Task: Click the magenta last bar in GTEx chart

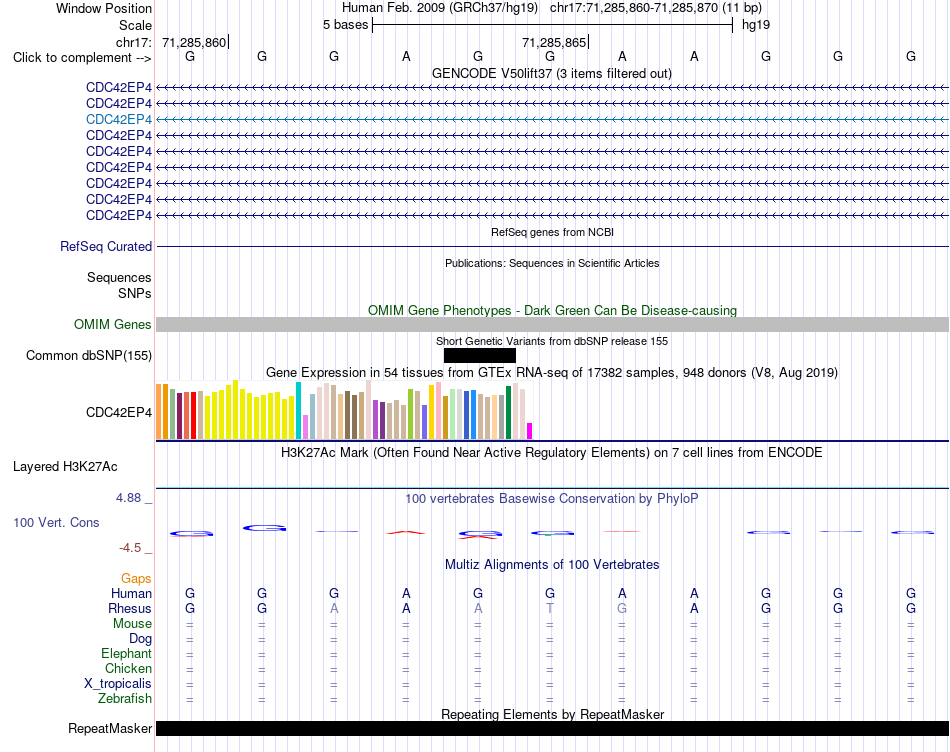Action: click(529, 431)
